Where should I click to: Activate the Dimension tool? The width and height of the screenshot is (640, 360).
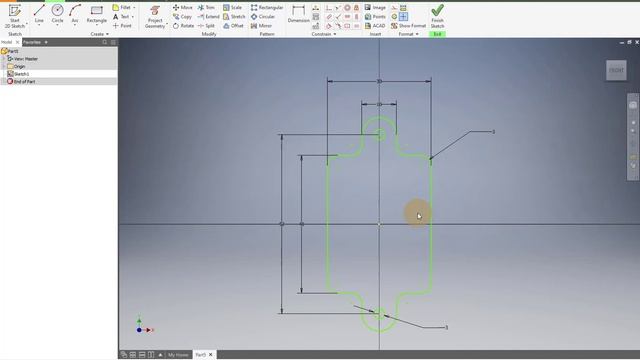pos(298,14)
